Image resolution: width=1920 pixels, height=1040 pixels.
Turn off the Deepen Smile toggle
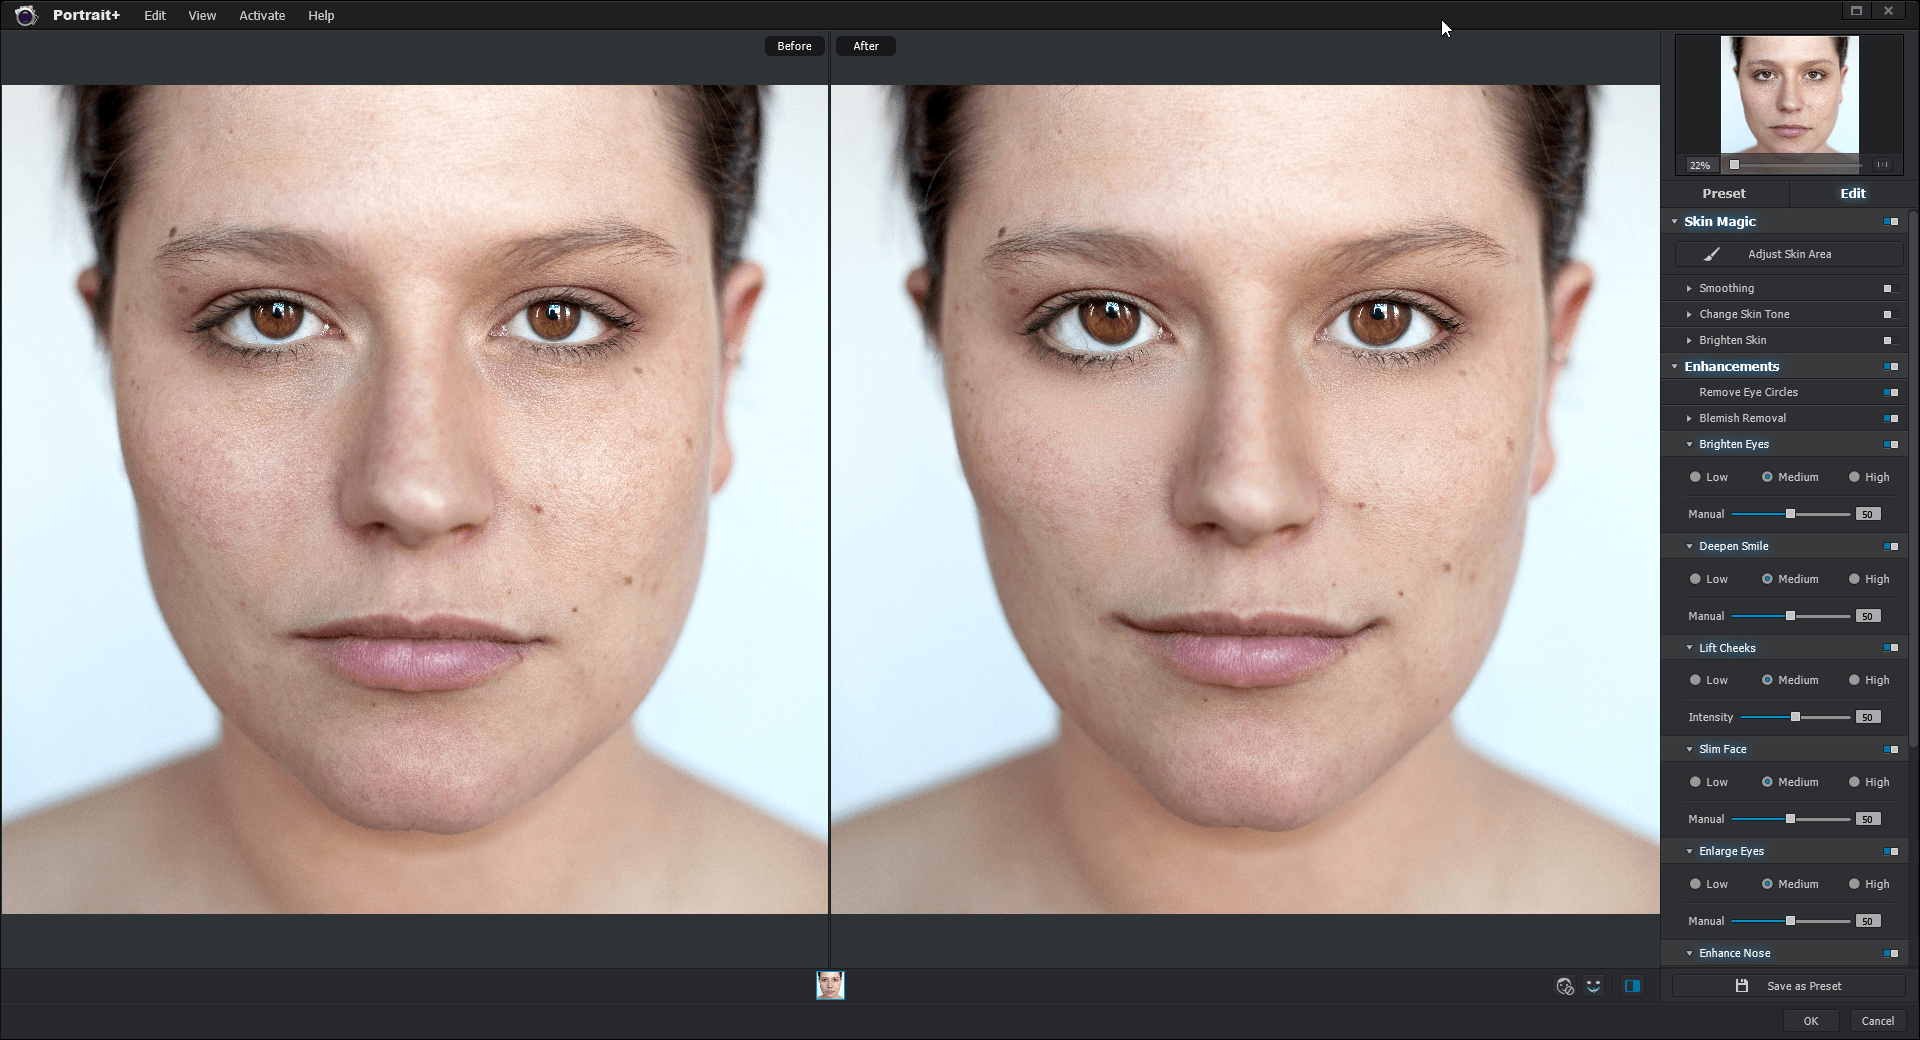tap(1890, 546)
